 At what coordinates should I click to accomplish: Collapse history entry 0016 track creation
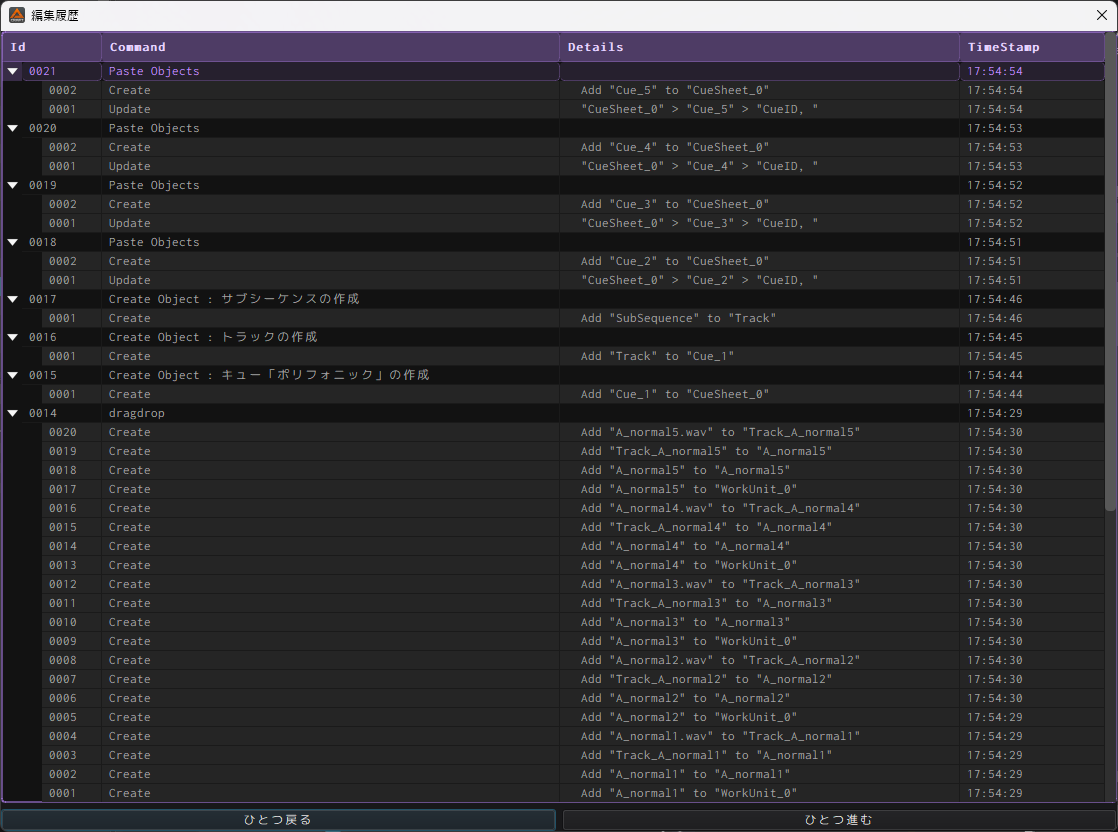[13, 338]
